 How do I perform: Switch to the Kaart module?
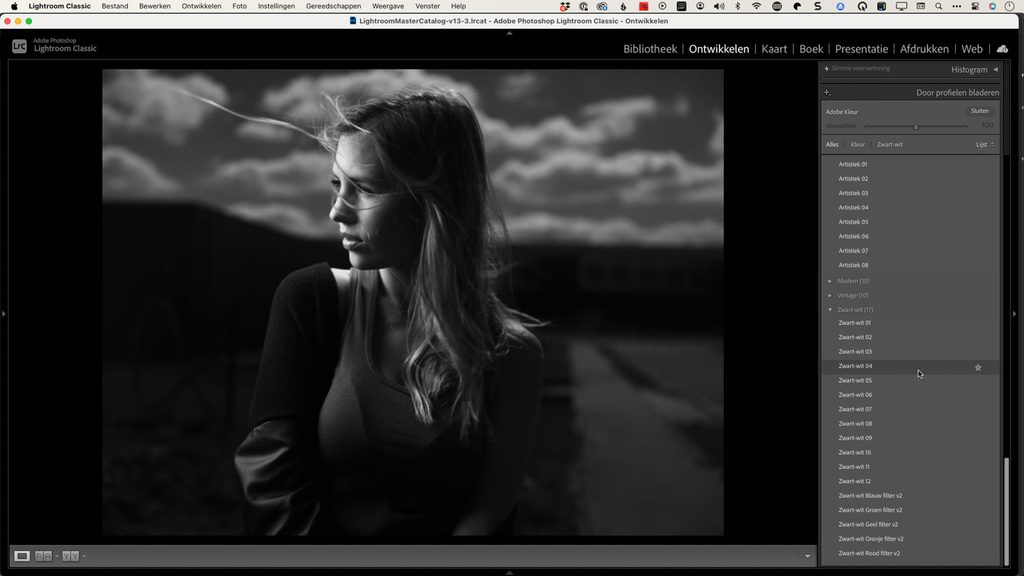774,49
